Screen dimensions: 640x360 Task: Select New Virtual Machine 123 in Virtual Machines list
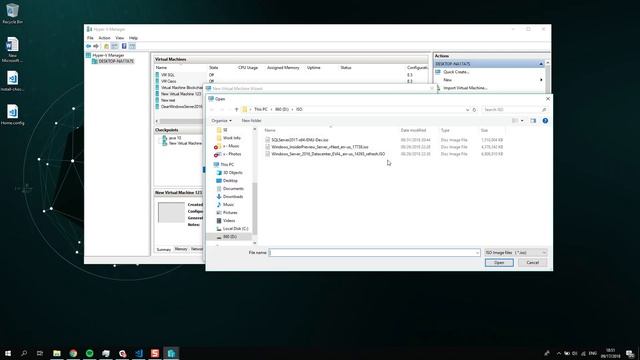point(179,94)
